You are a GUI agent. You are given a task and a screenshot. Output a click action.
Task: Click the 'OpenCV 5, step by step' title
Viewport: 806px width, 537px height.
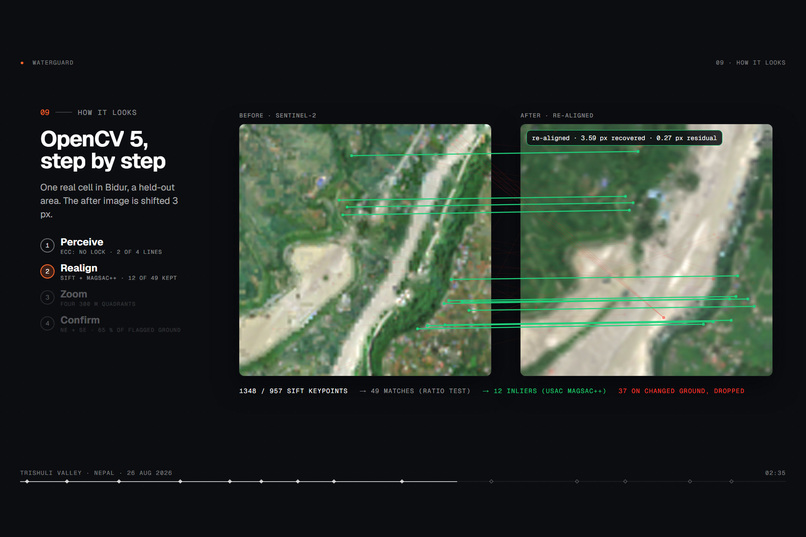click(x=103, y=150)
